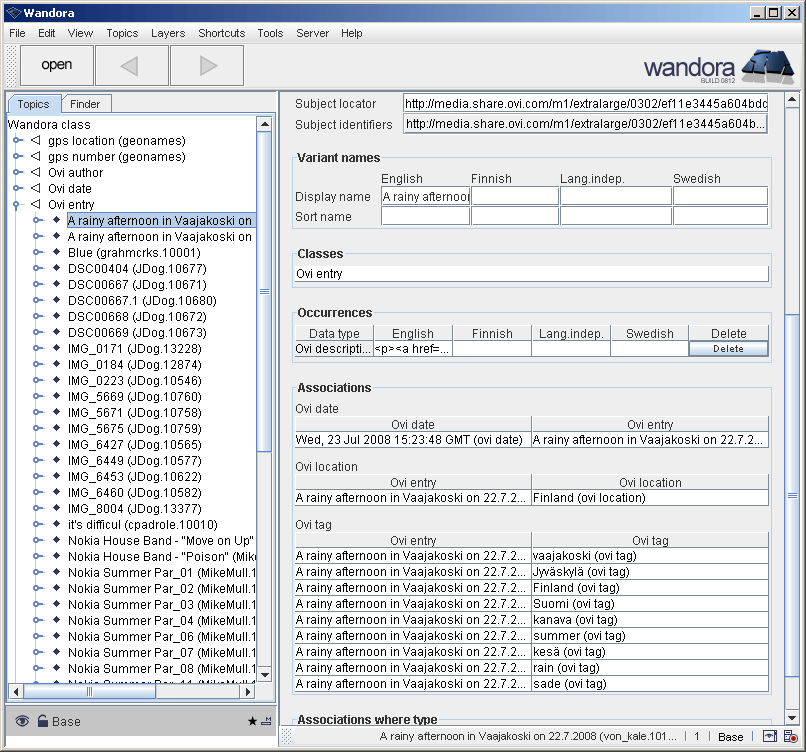Image resolution: width=806 pixels, height=752 pixels.
Task: Navigate back using the left arrow icon
Action: pyautogui.click(x=131, y=64)
